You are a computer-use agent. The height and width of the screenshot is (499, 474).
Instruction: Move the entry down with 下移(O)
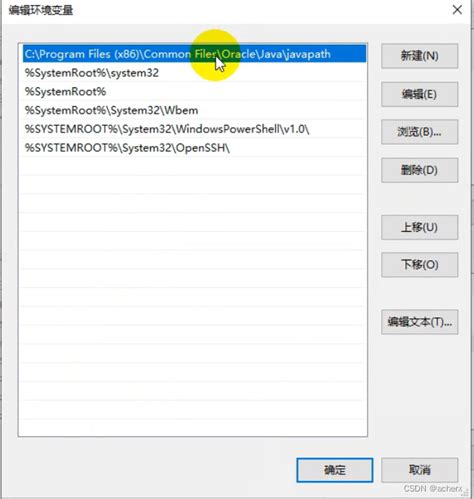pyautogui.click(x=419, y=265)
